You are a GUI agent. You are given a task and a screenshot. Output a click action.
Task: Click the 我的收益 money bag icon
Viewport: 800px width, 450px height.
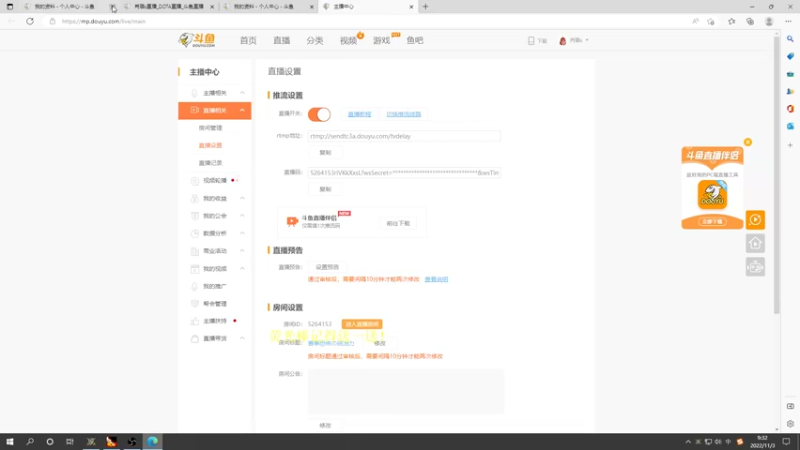coord(194,198)
